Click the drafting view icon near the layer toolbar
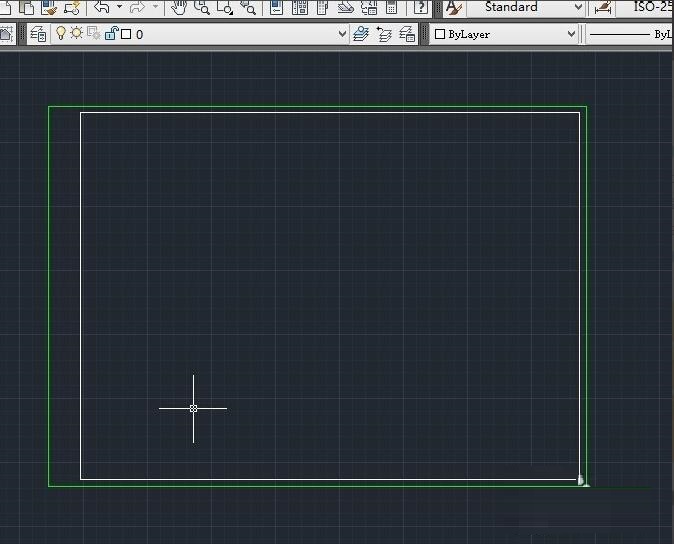Image resolution: width=674 pixels, height=544 pixels. click(x=6, y=34)
